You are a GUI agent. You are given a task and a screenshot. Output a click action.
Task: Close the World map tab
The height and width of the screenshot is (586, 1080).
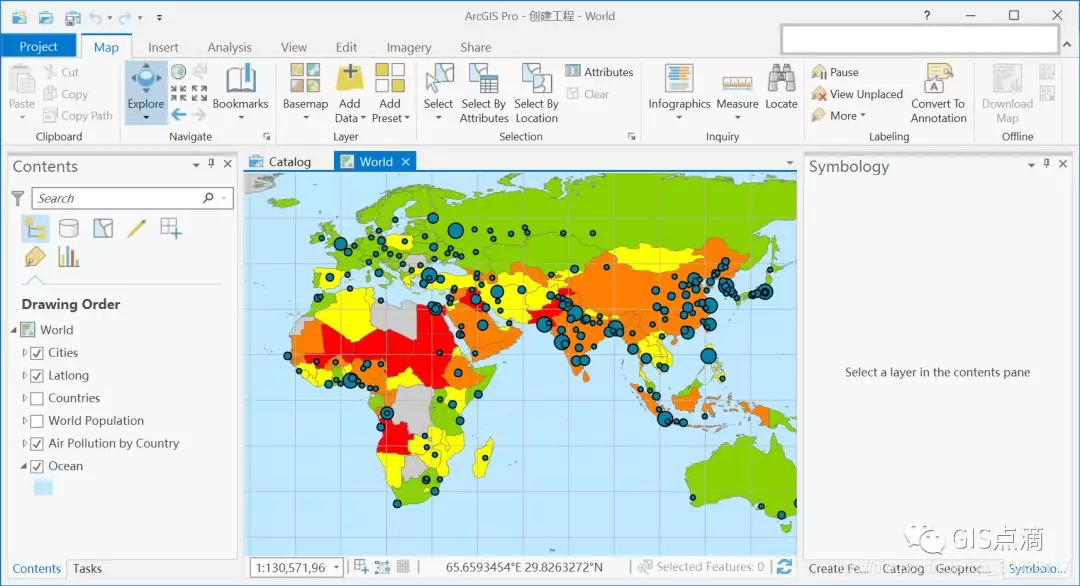coord(406,161)
